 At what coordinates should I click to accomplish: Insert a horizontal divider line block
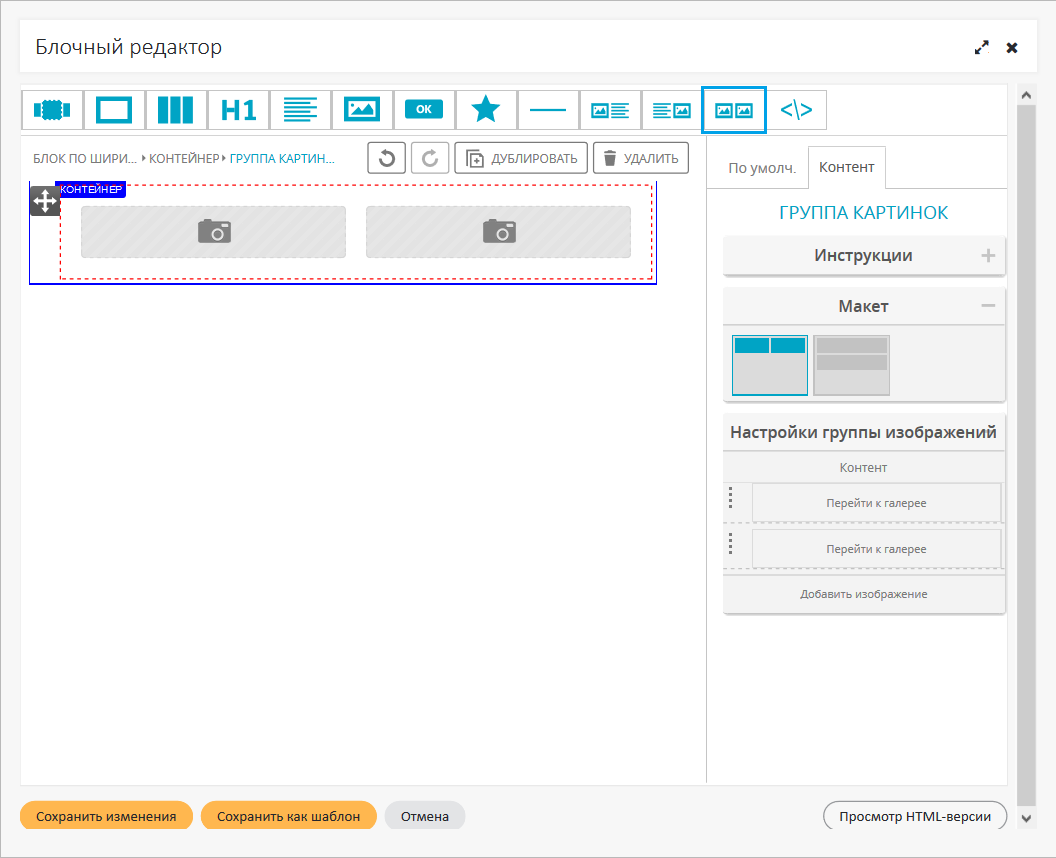pyautogui.click(x=548, y=110)
